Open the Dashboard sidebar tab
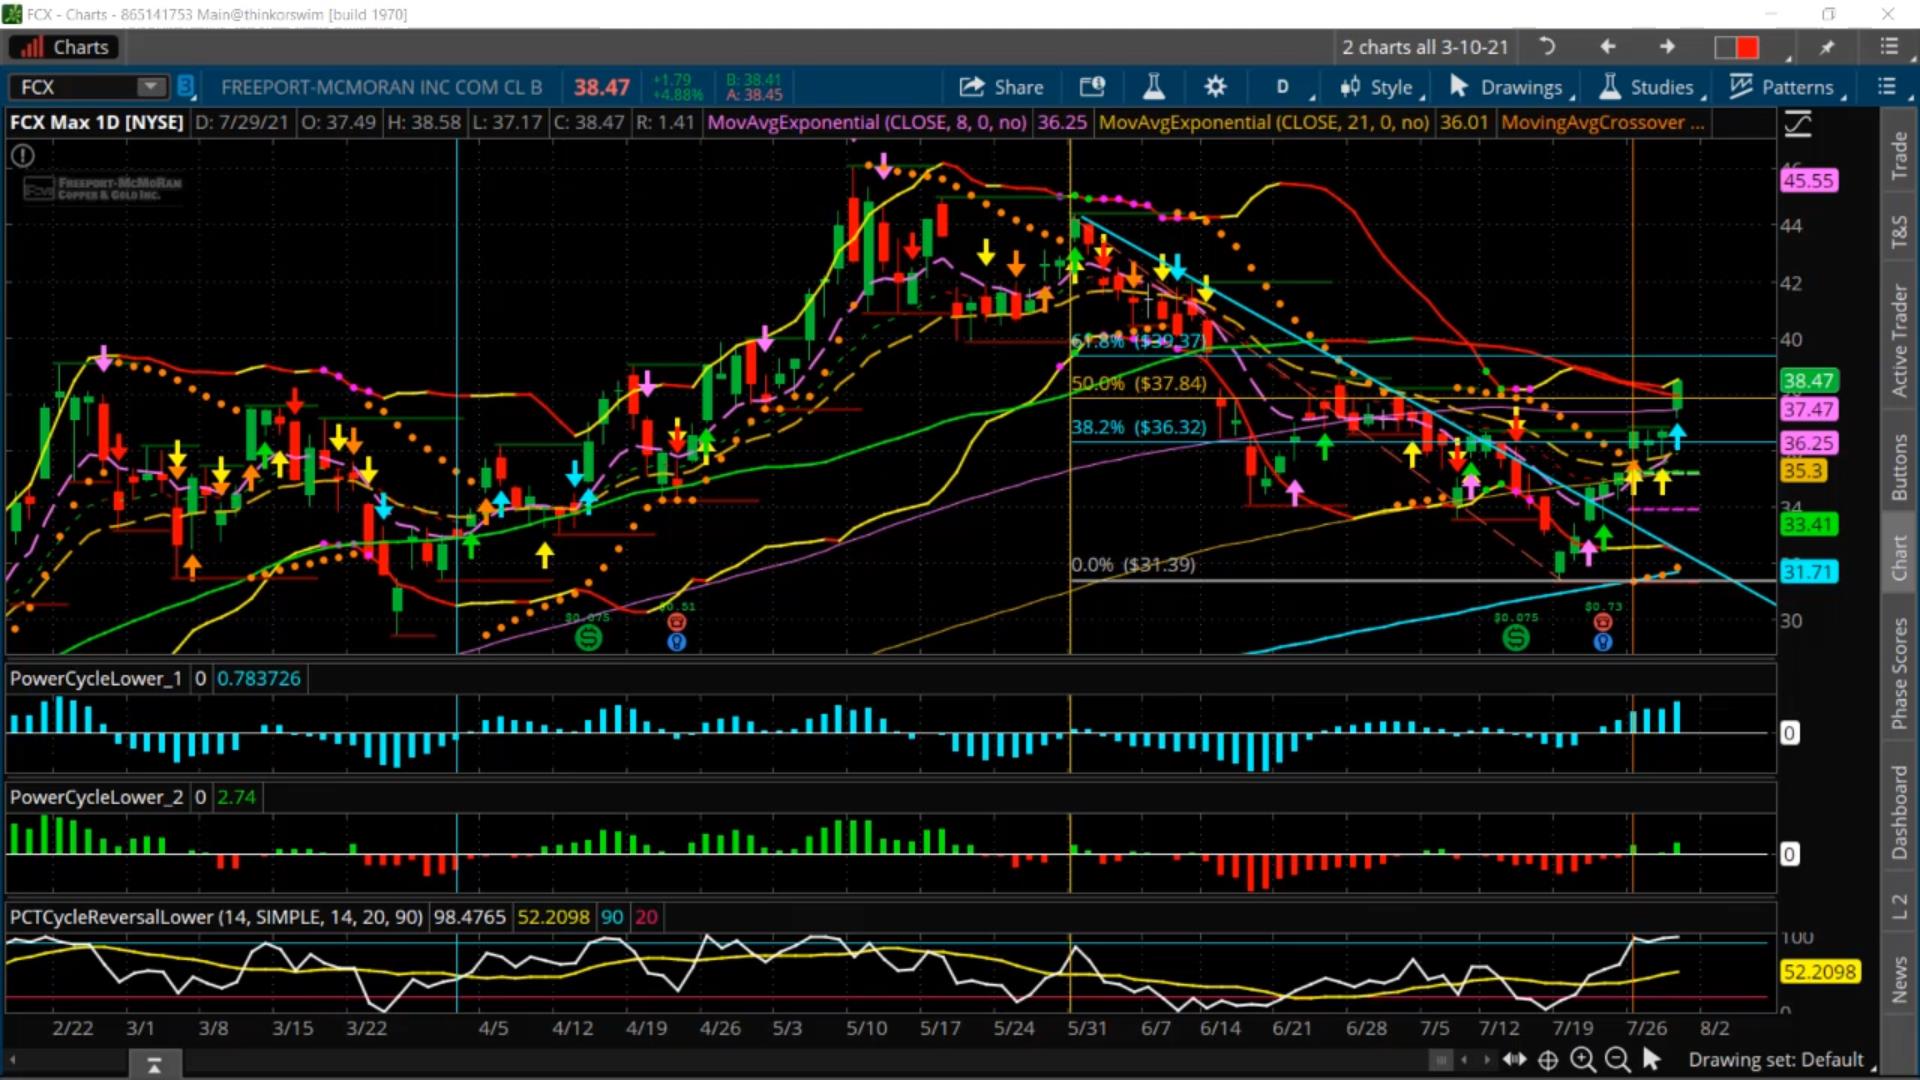The height and width of the screenshot is (1080, 1920). 1899,811
